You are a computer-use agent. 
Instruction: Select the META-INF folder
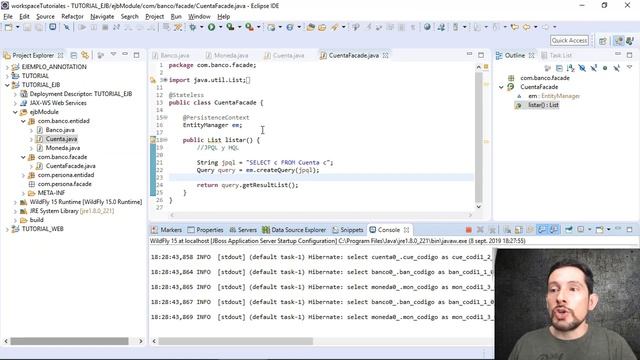click(51, 193)
